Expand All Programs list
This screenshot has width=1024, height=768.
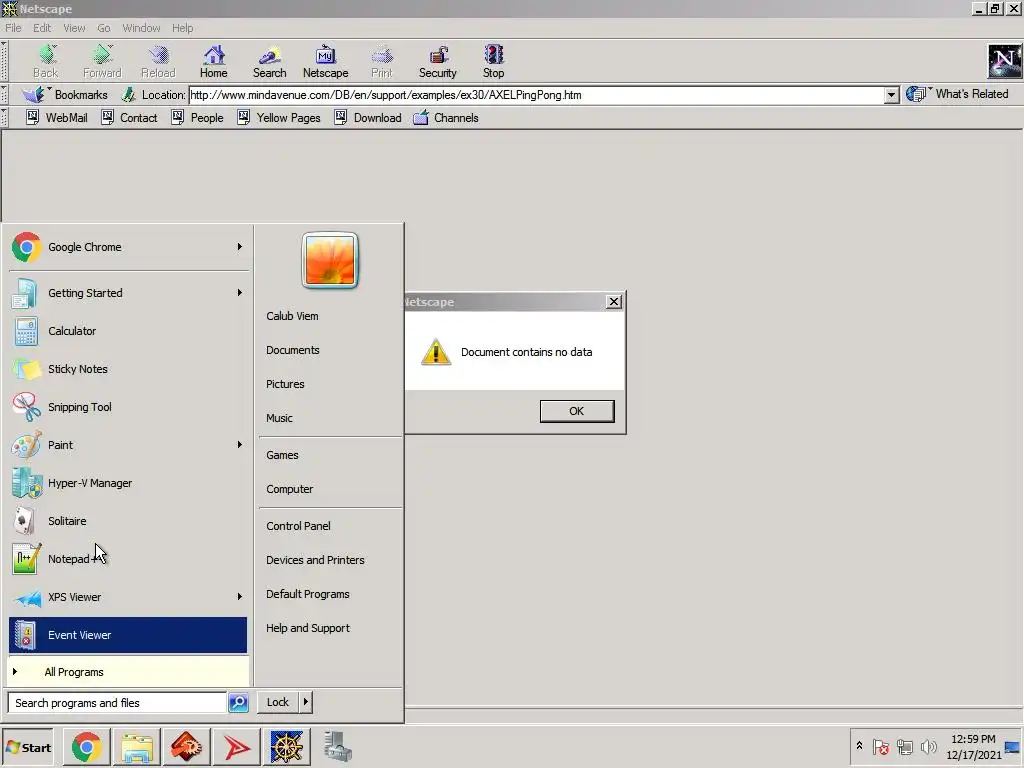[x=128, y=672]
